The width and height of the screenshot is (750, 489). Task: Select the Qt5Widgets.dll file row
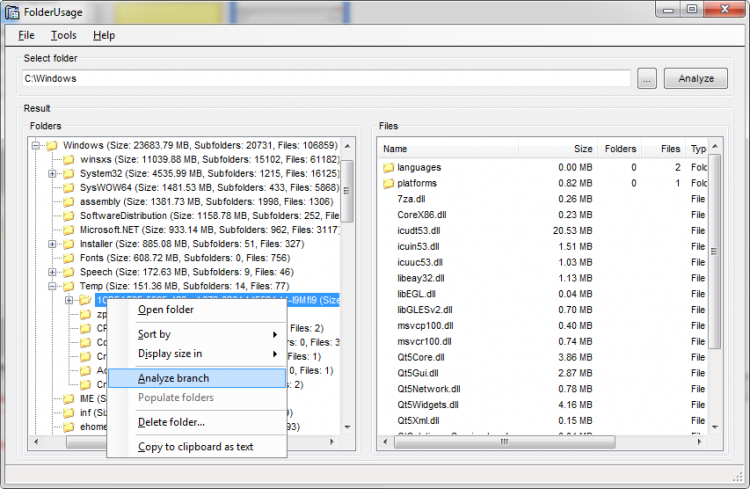(x=544, y=405)
